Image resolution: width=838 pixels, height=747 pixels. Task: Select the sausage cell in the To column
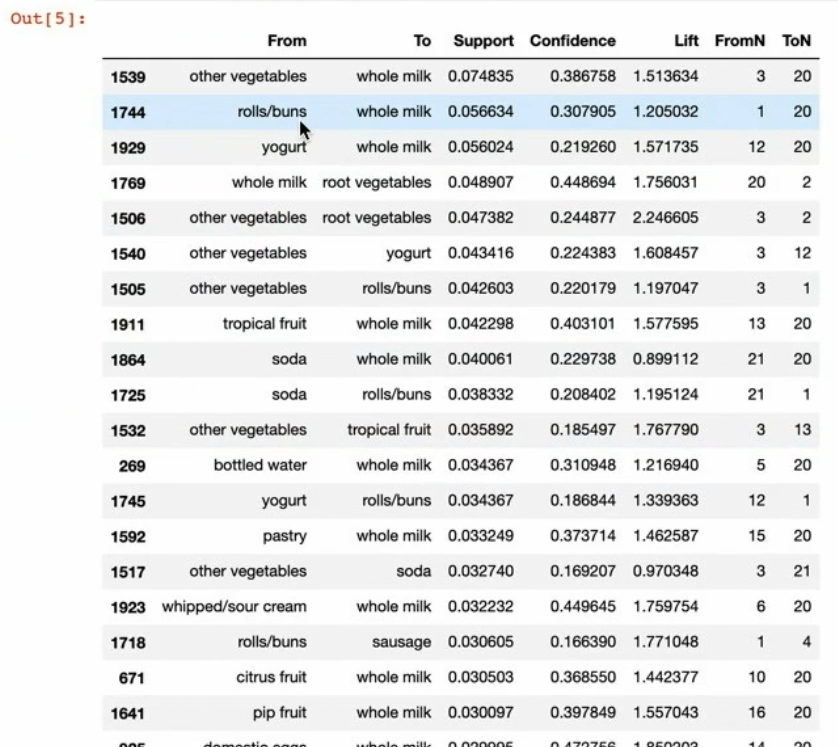click(405, 642)
